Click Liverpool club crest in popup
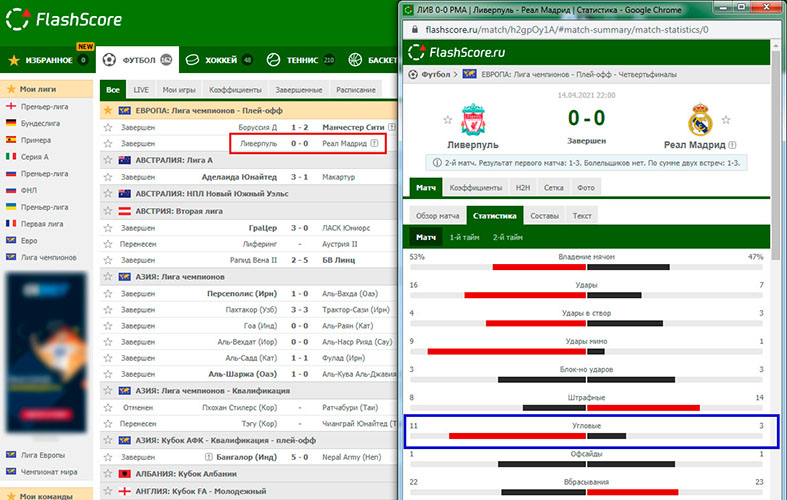 (473, 119)
